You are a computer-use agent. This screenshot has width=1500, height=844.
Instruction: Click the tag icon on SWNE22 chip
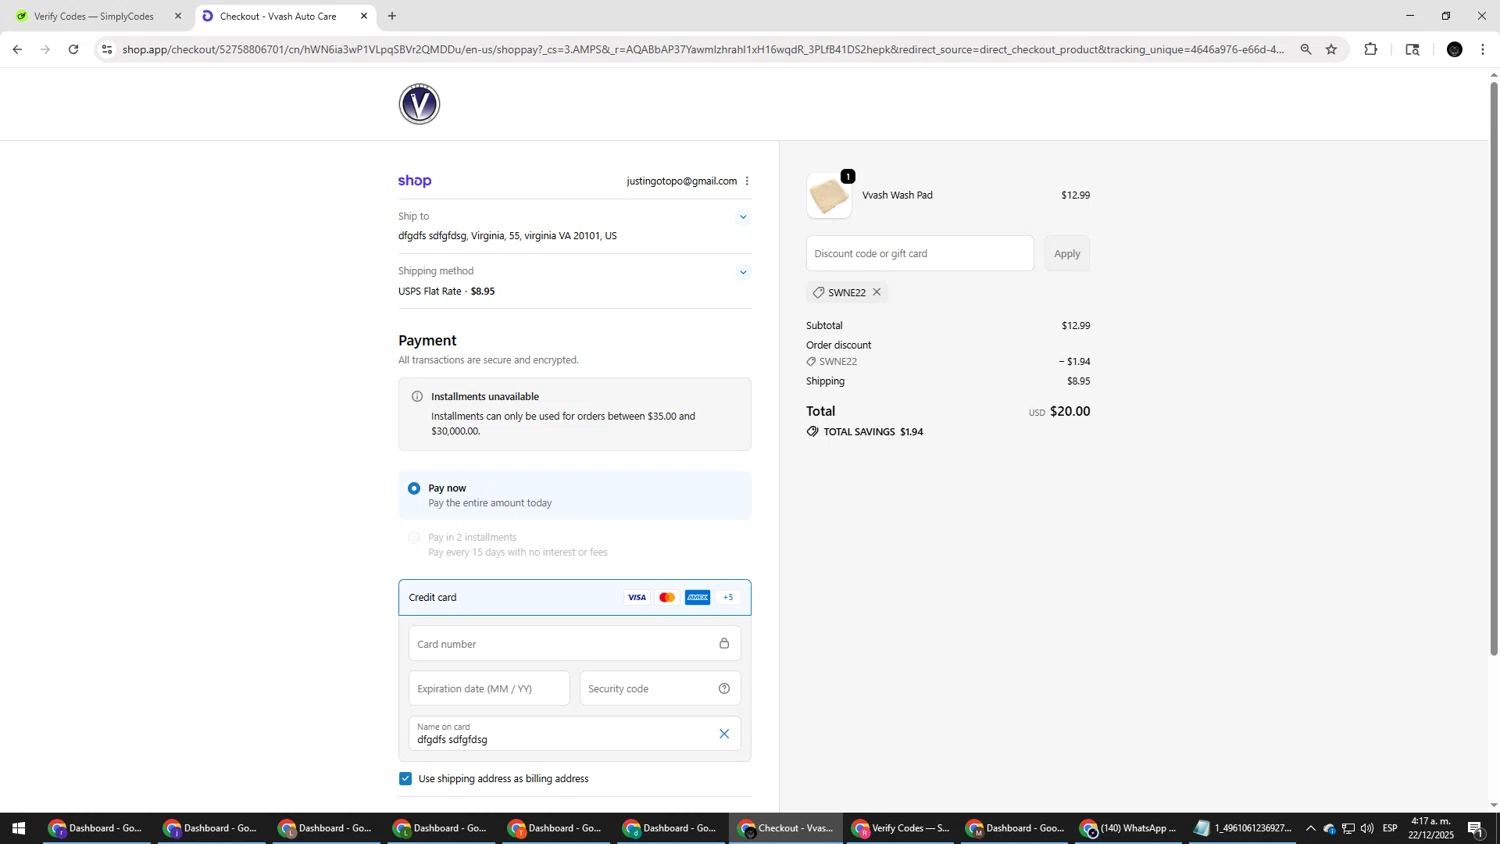[x=819, y=292]
